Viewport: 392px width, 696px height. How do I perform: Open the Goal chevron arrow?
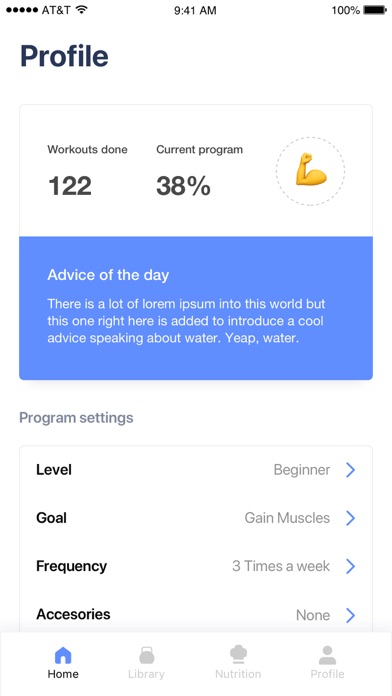[x=350, y=518]
